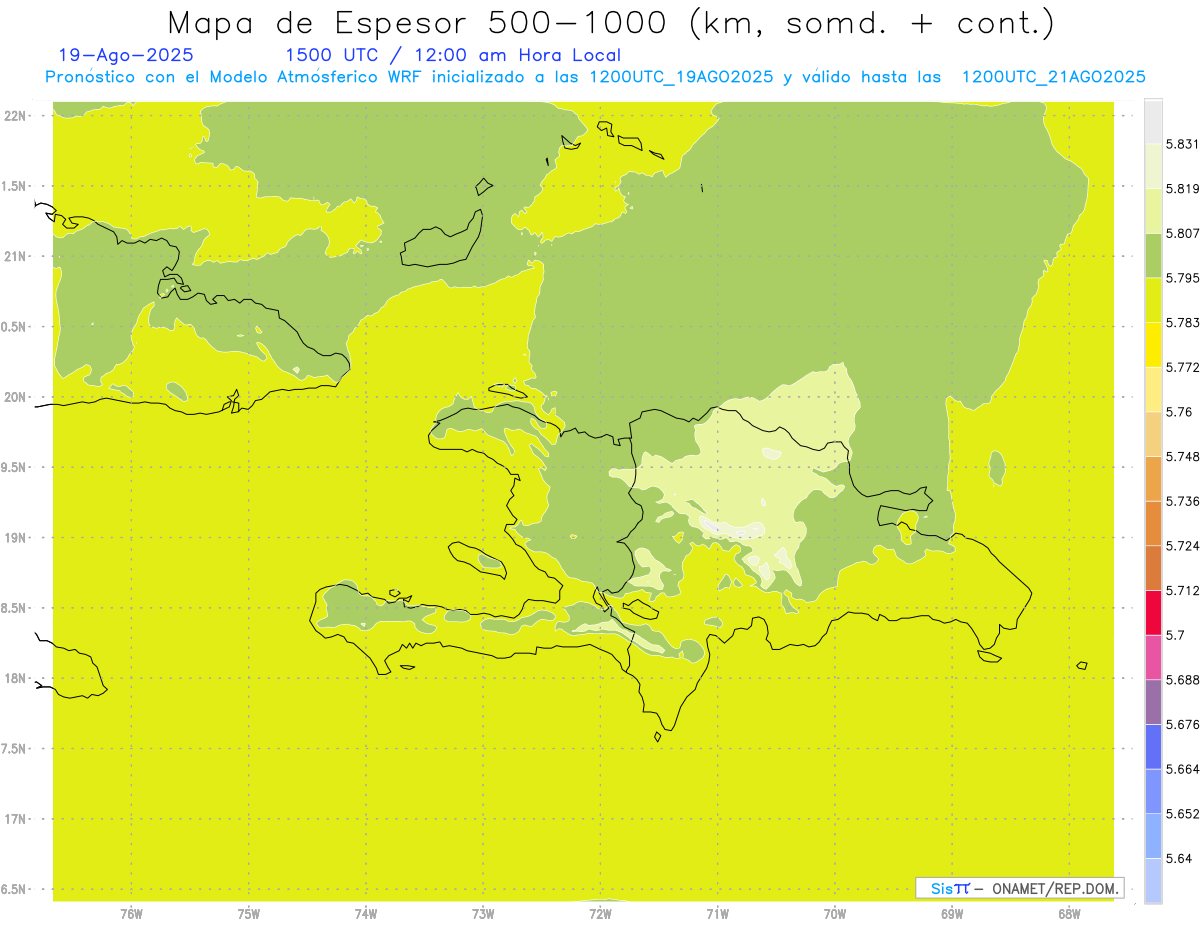Screen dimensions: 1200x927
Task: Pick the light gray swatch above 5.831
Action: click(1153, 122)
